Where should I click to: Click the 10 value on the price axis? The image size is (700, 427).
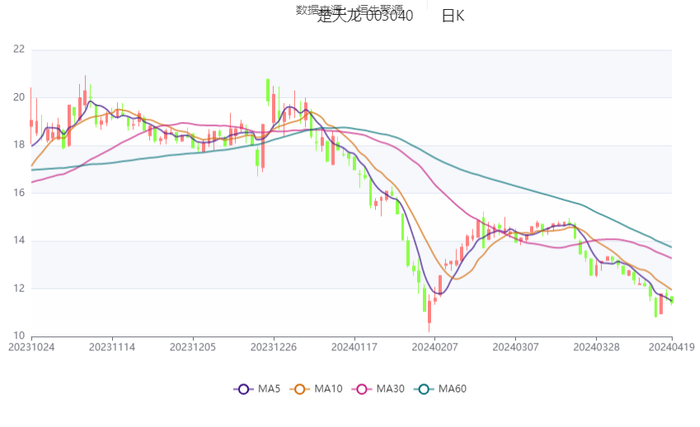point(19,336)
